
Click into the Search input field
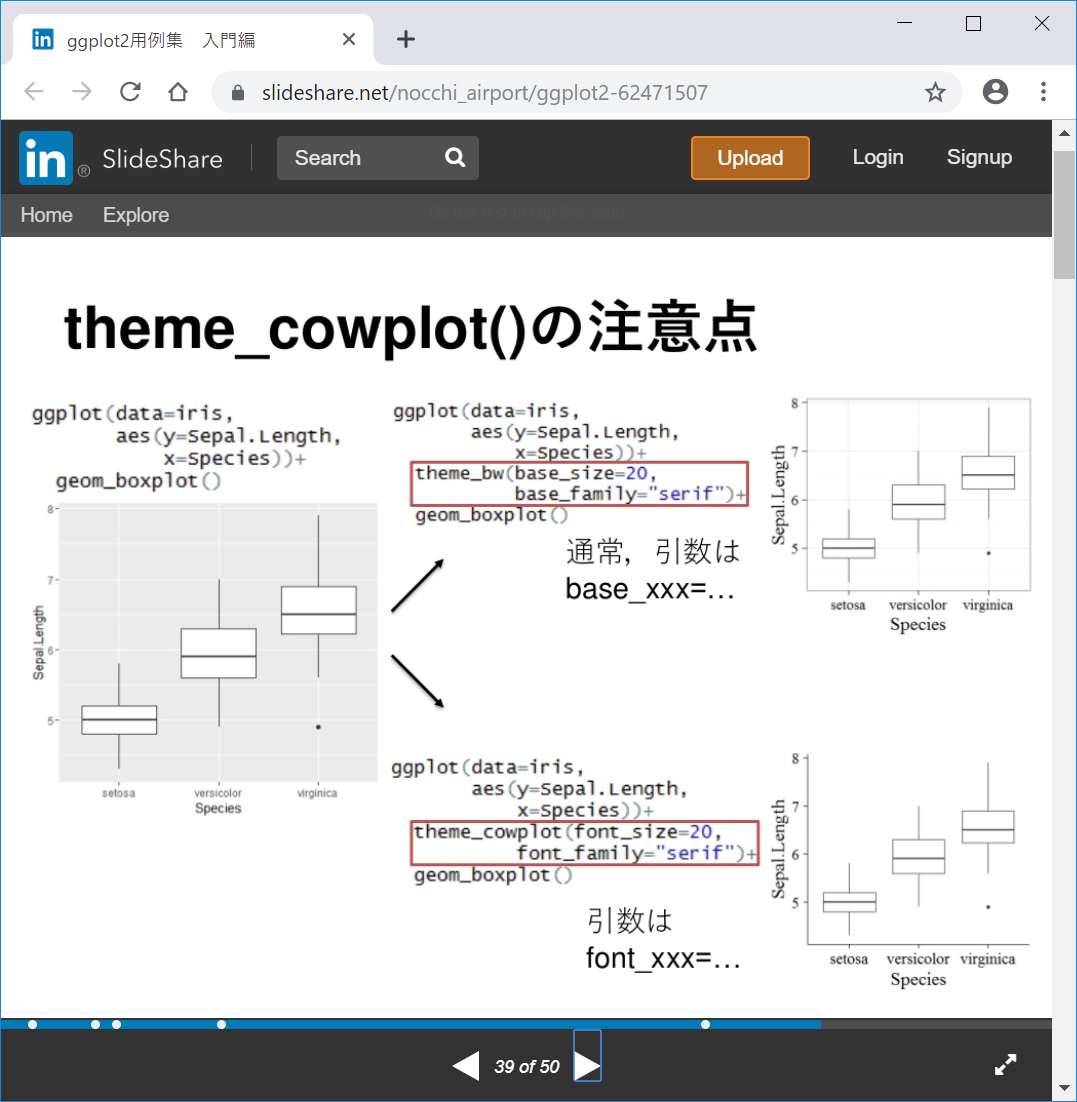(x=360, y=158)
